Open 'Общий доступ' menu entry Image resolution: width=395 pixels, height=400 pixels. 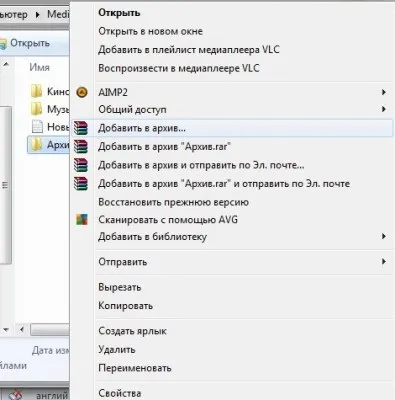click(232, 109)
